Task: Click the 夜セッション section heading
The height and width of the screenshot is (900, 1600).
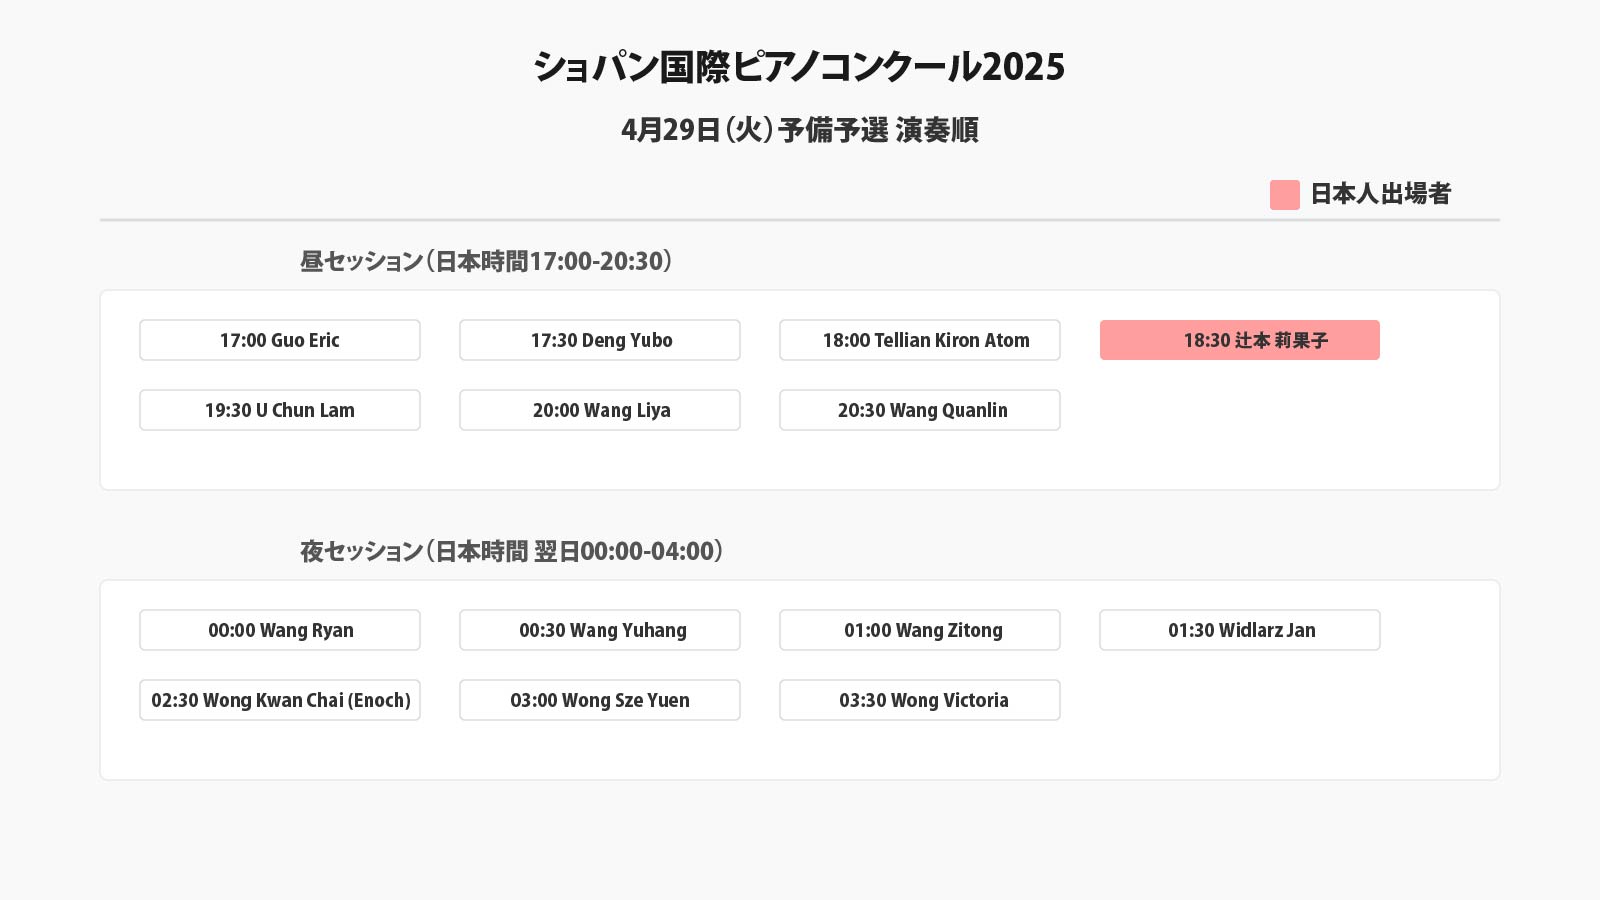Action: (512, 551)
